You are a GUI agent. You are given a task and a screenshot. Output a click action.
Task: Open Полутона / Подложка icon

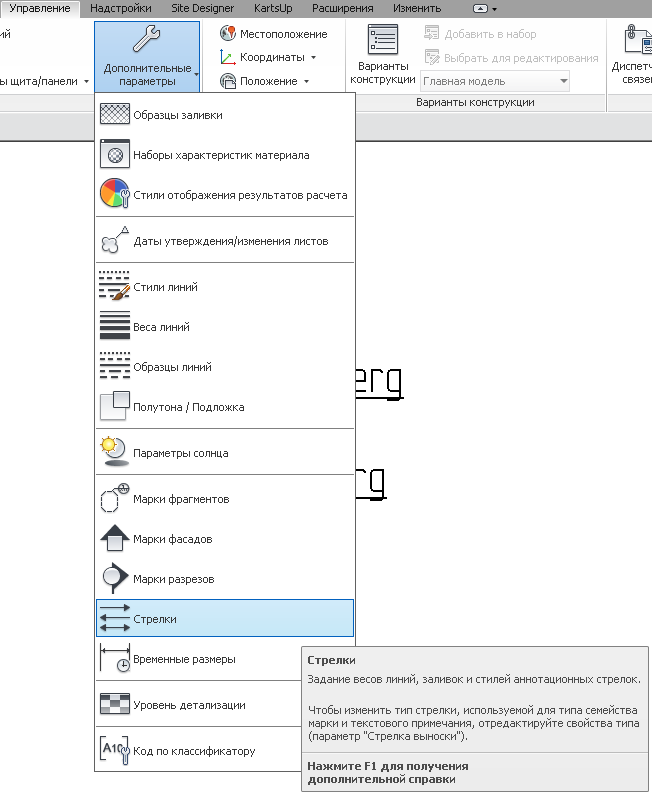pos(115,406)
